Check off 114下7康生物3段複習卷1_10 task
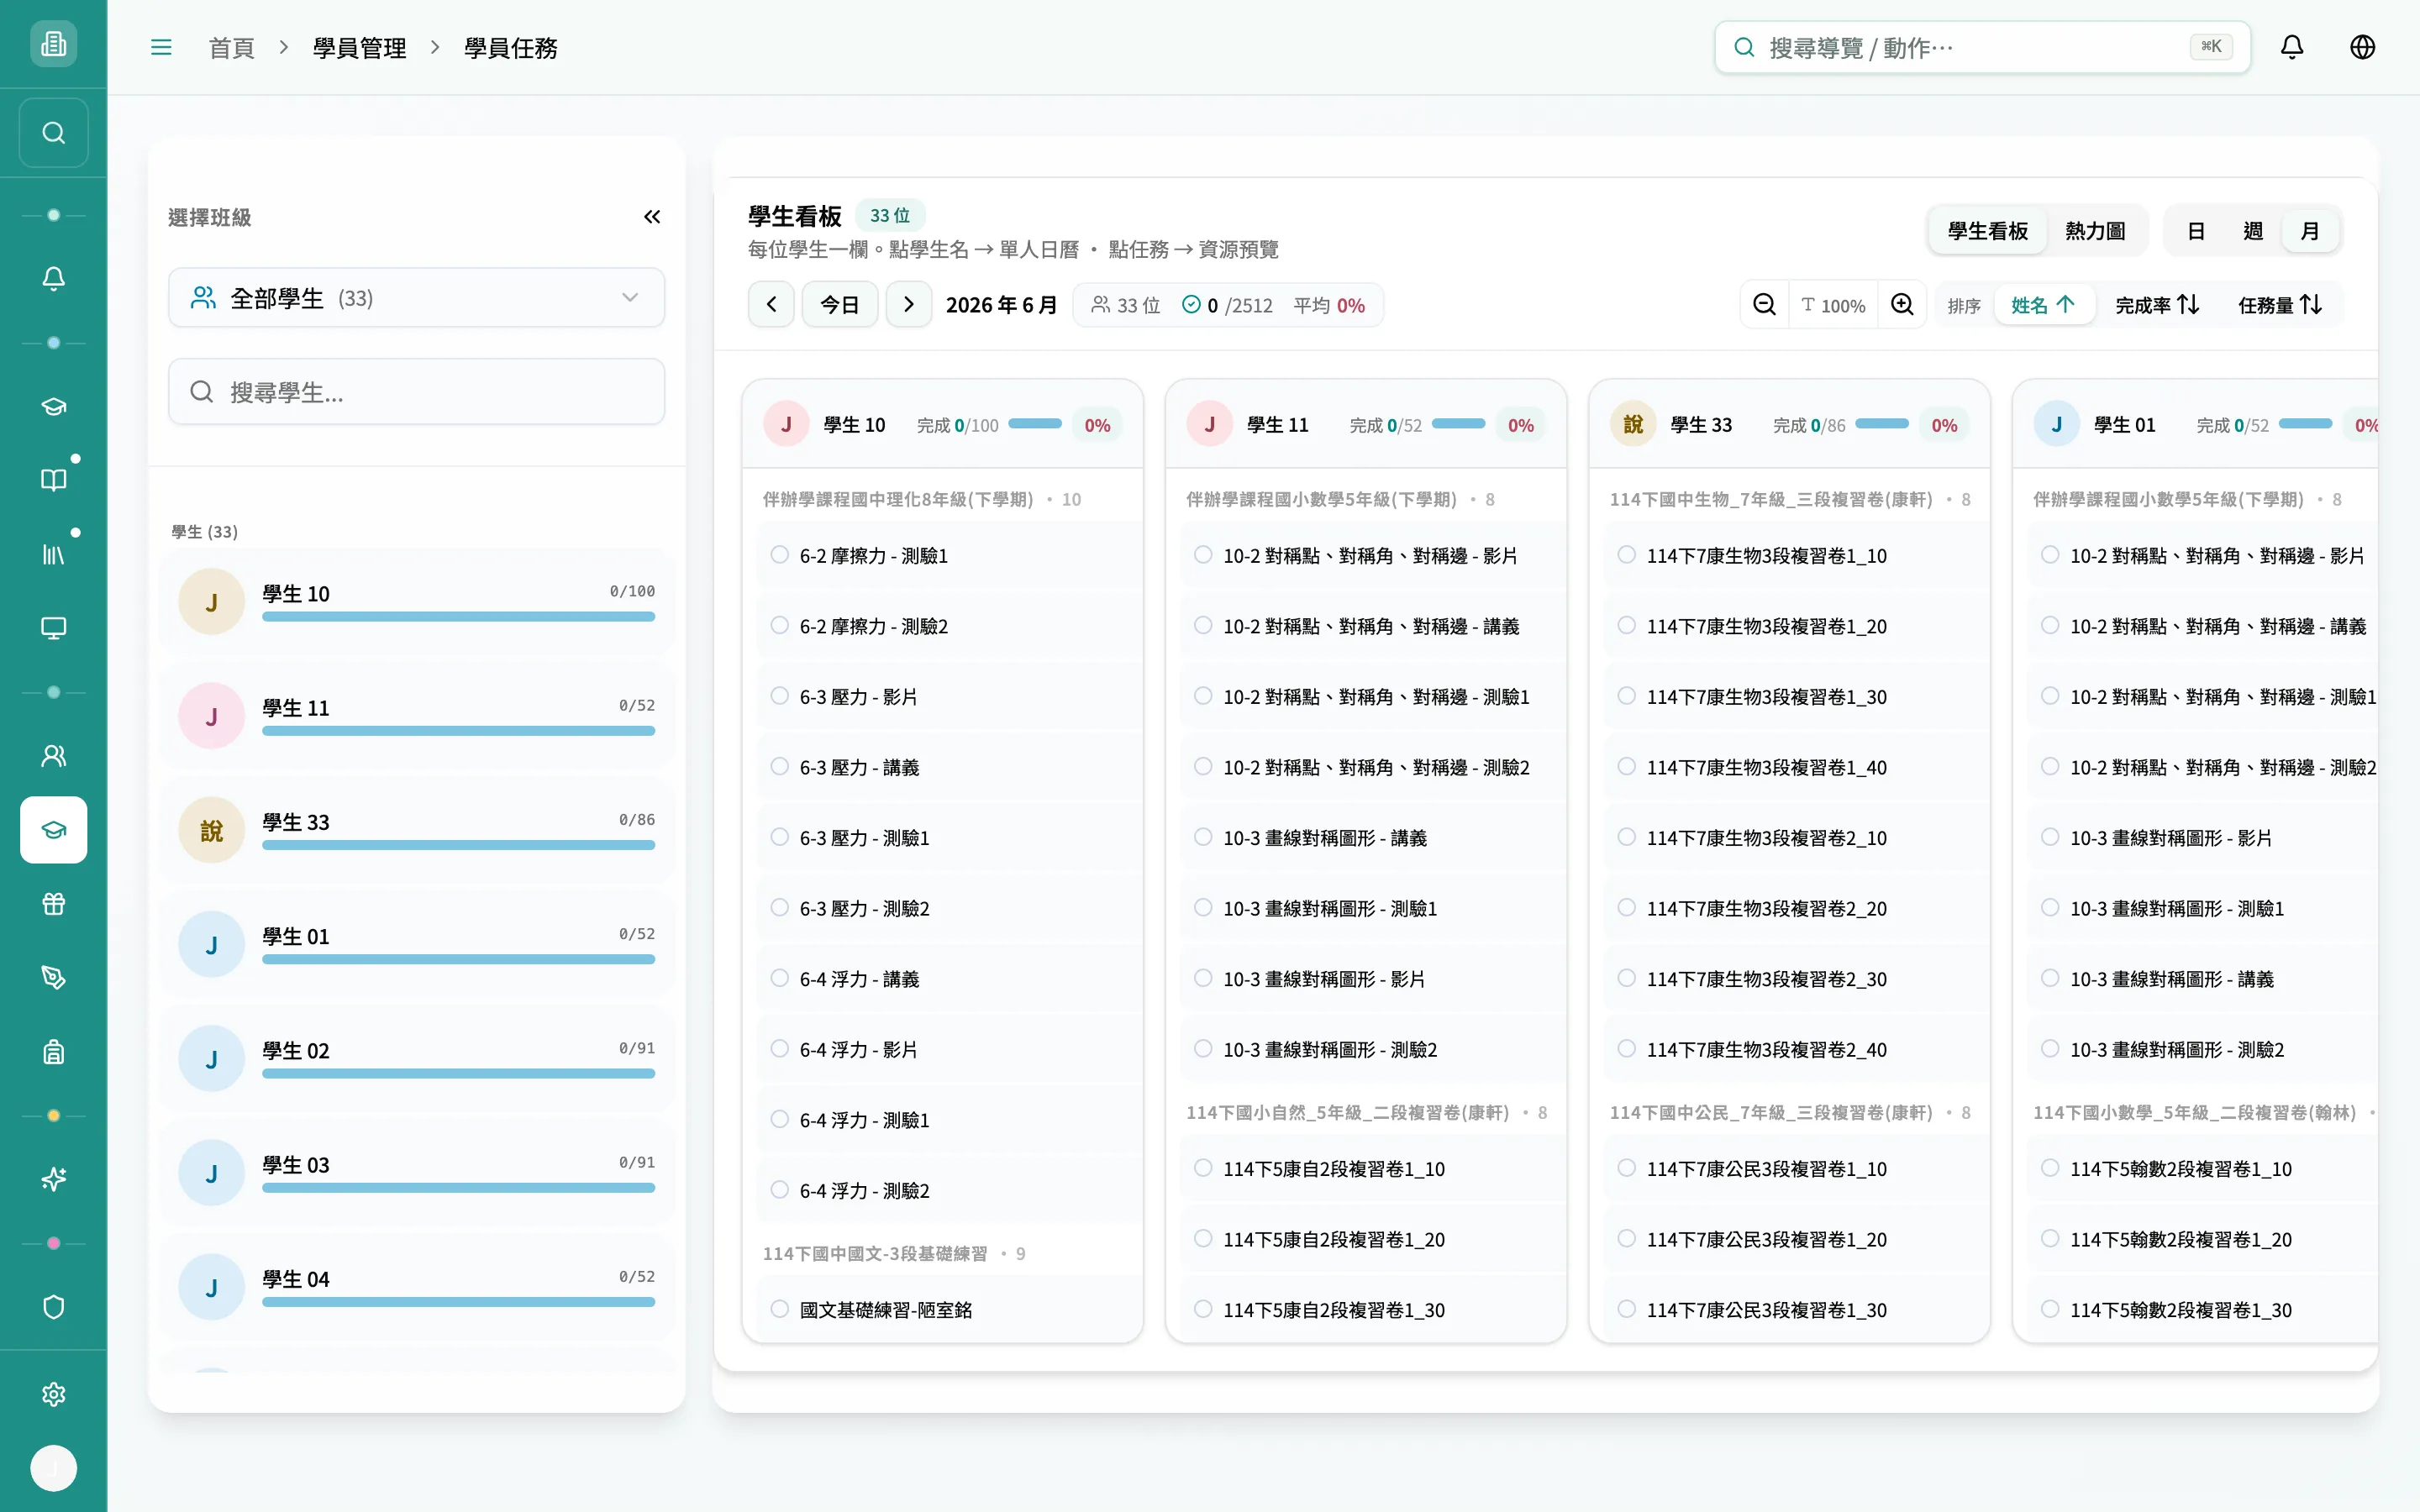 click(x=1627, y=555)
